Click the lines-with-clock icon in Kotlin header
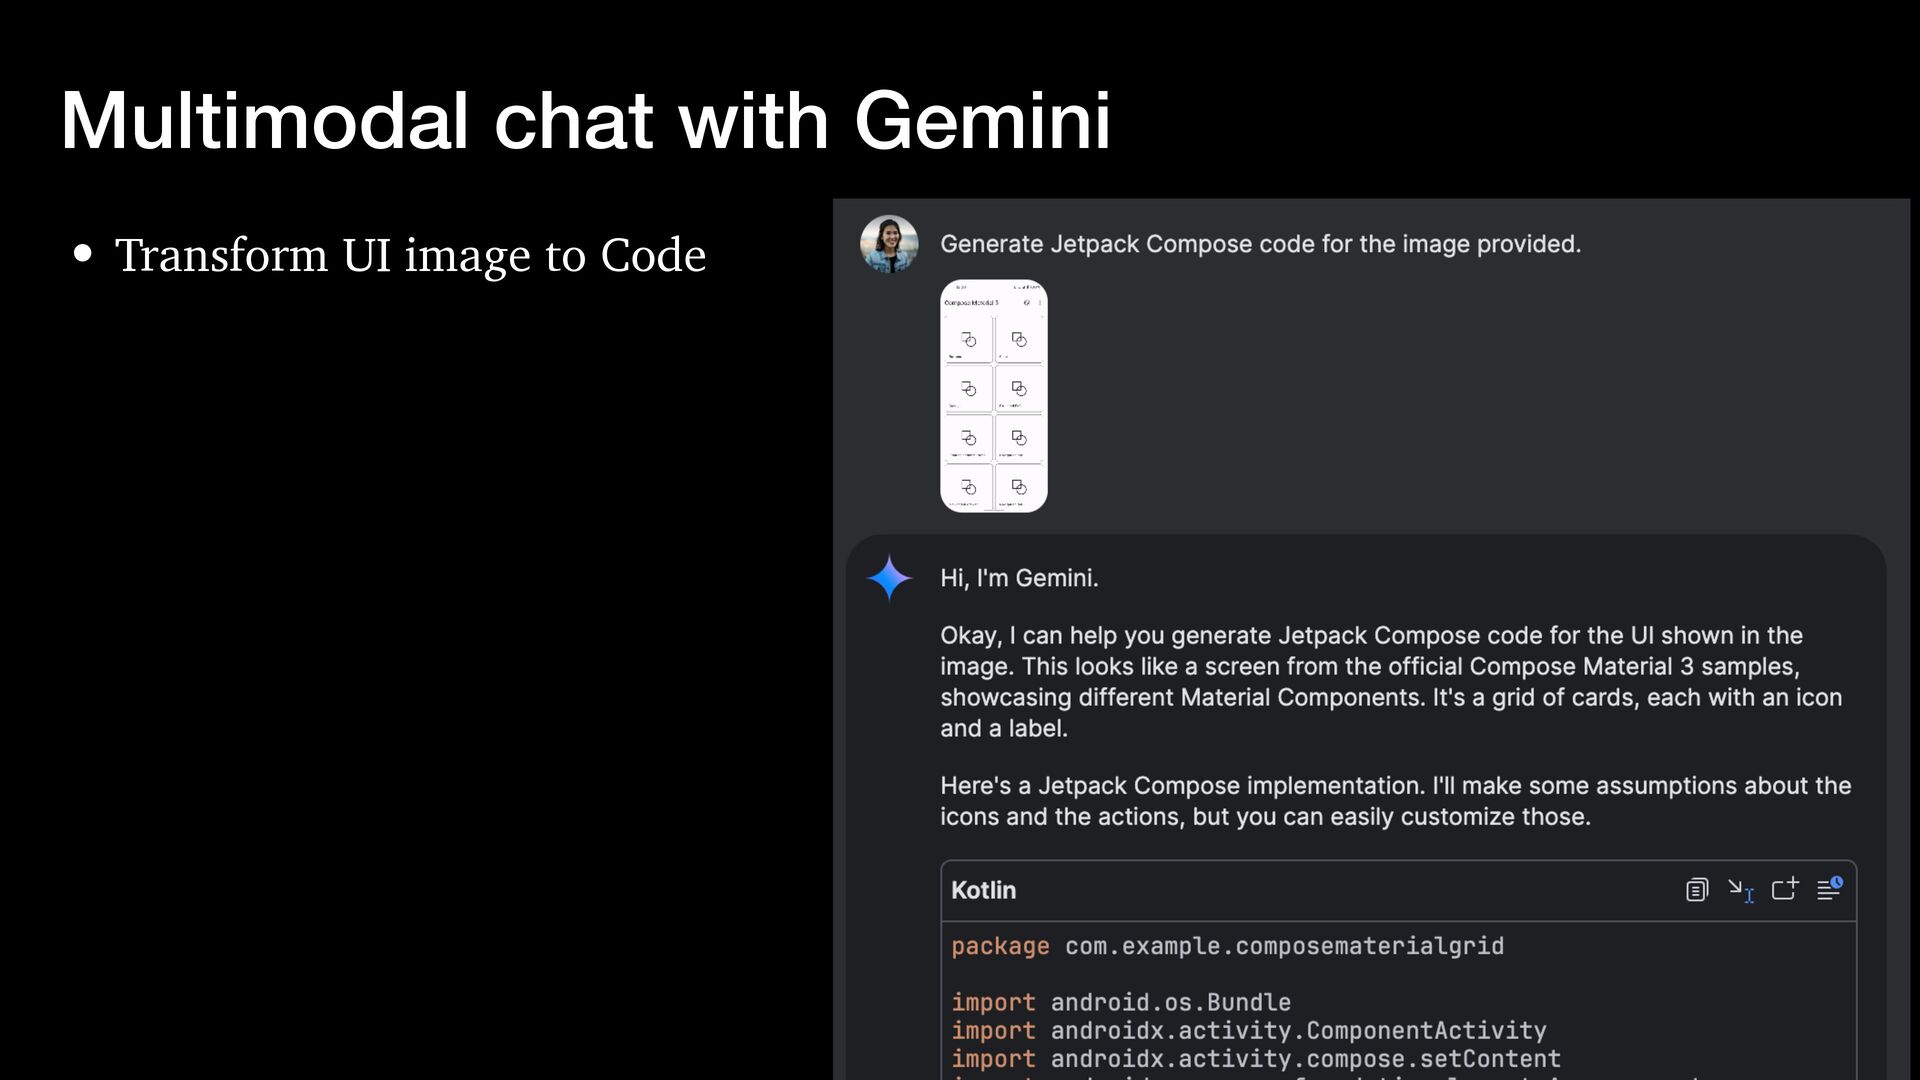The height and width of the screenshot is (1080, 1920). click(x=1829, y=889)
